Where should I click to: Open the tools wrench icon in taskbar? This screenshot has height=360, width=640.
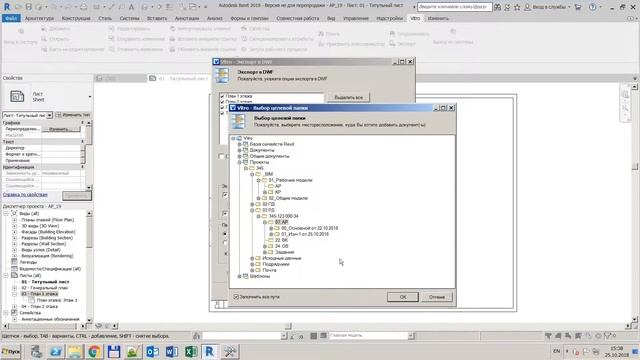[230, 351]
